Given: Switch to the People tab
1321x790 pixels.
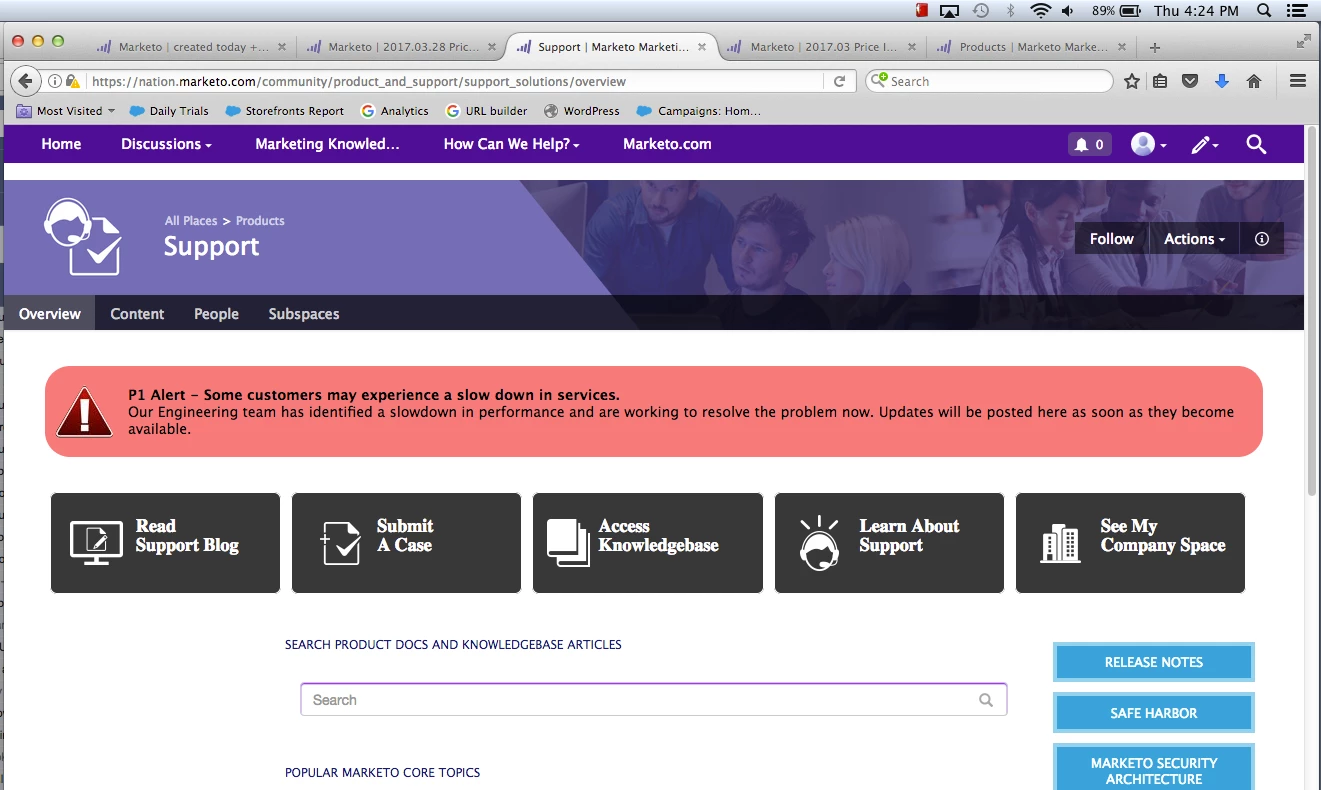Looking at the screenshot, I should pyautogui.click(x=216, y=313).
